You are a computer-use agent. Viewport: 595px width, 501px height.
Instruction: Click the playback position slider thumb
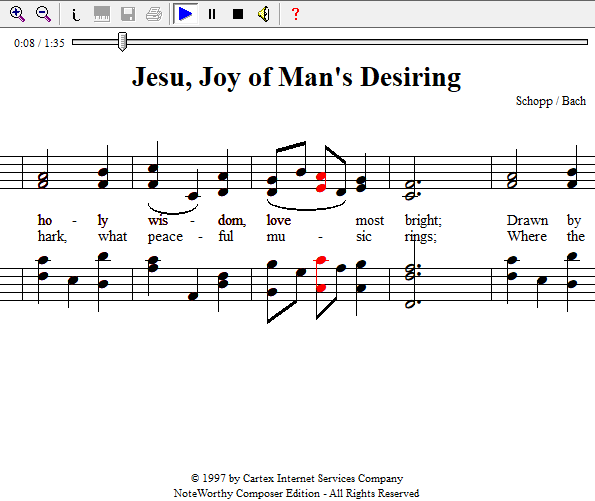(122, 41)
